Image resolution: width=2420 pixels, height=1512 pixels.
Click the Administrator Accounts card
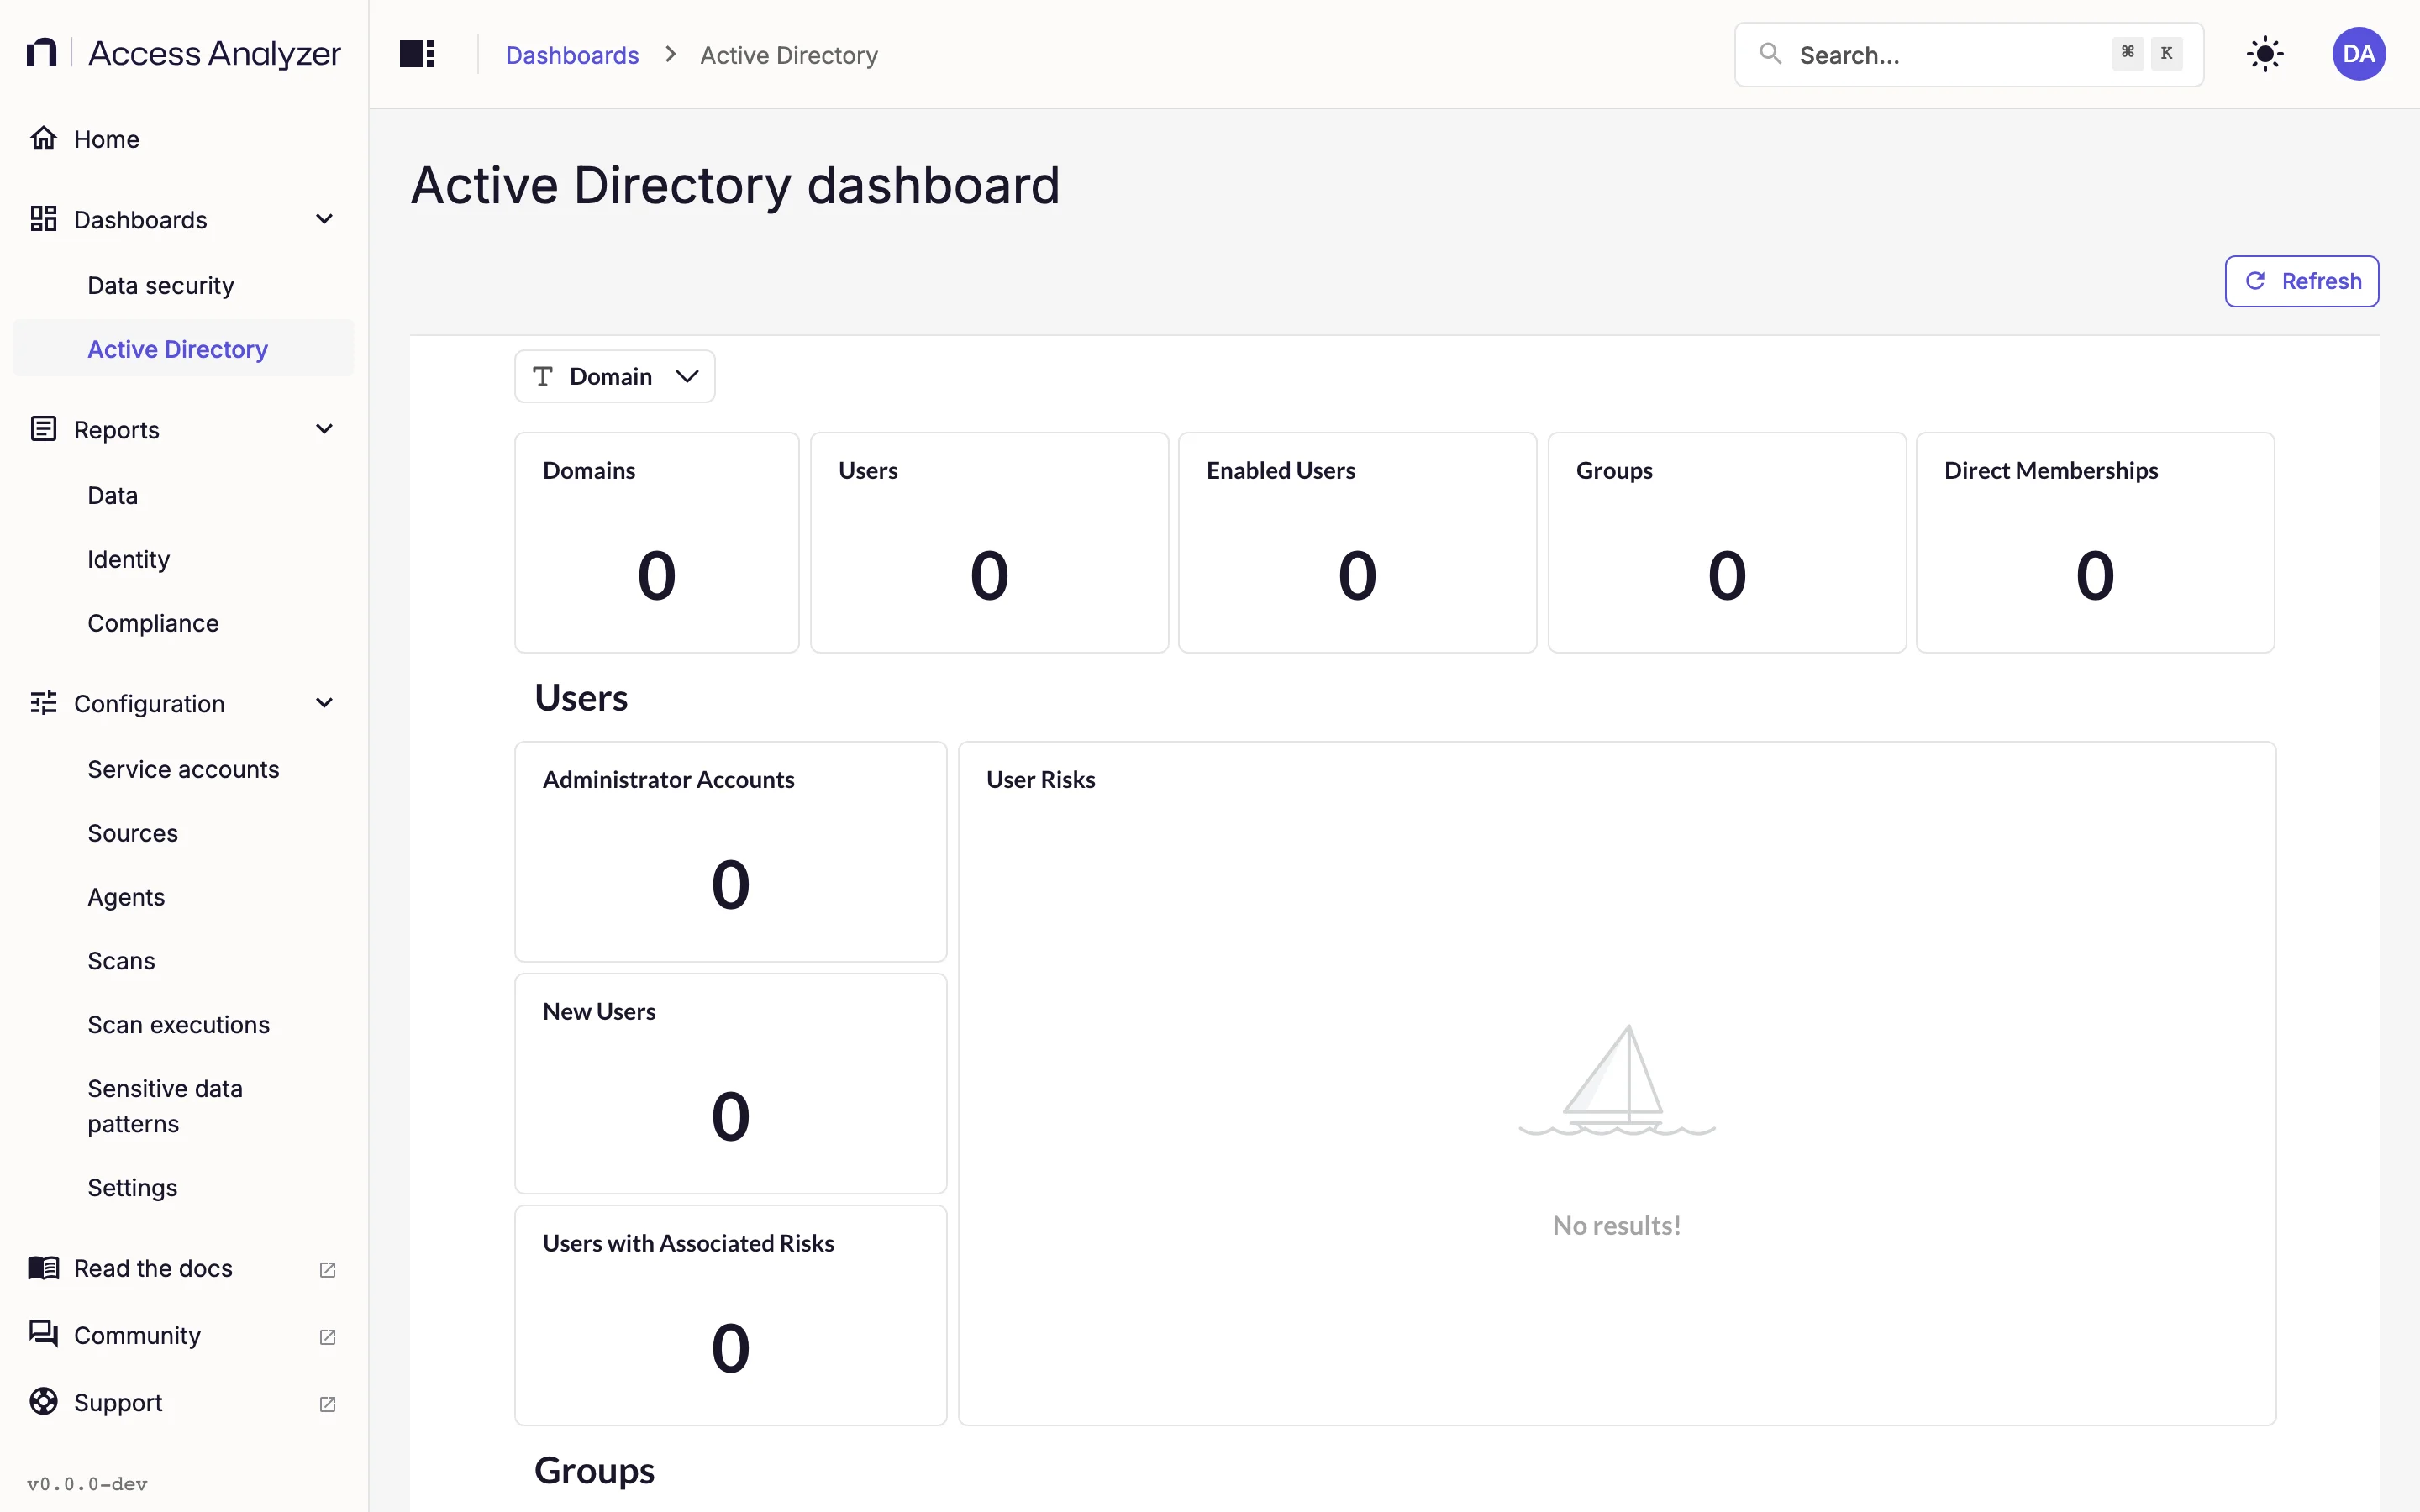pos(730,852)
